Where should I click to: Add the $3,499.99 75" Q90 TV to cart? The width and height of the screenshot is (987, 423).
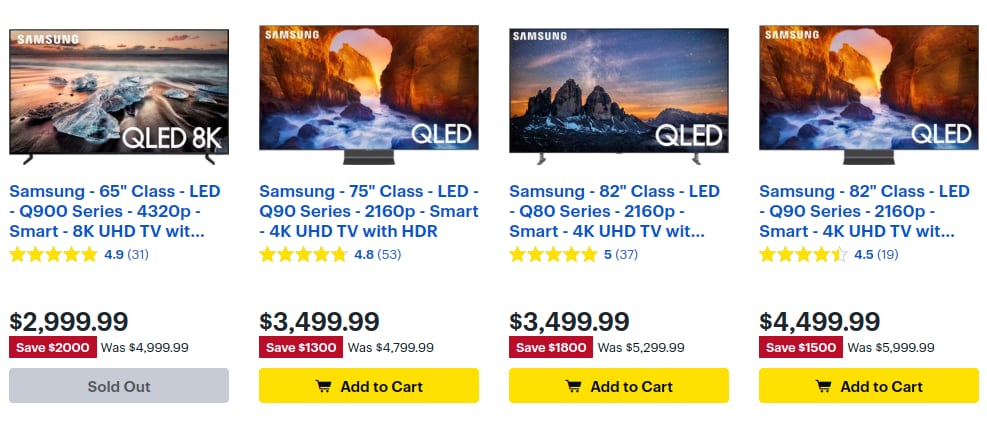[368, 386]
